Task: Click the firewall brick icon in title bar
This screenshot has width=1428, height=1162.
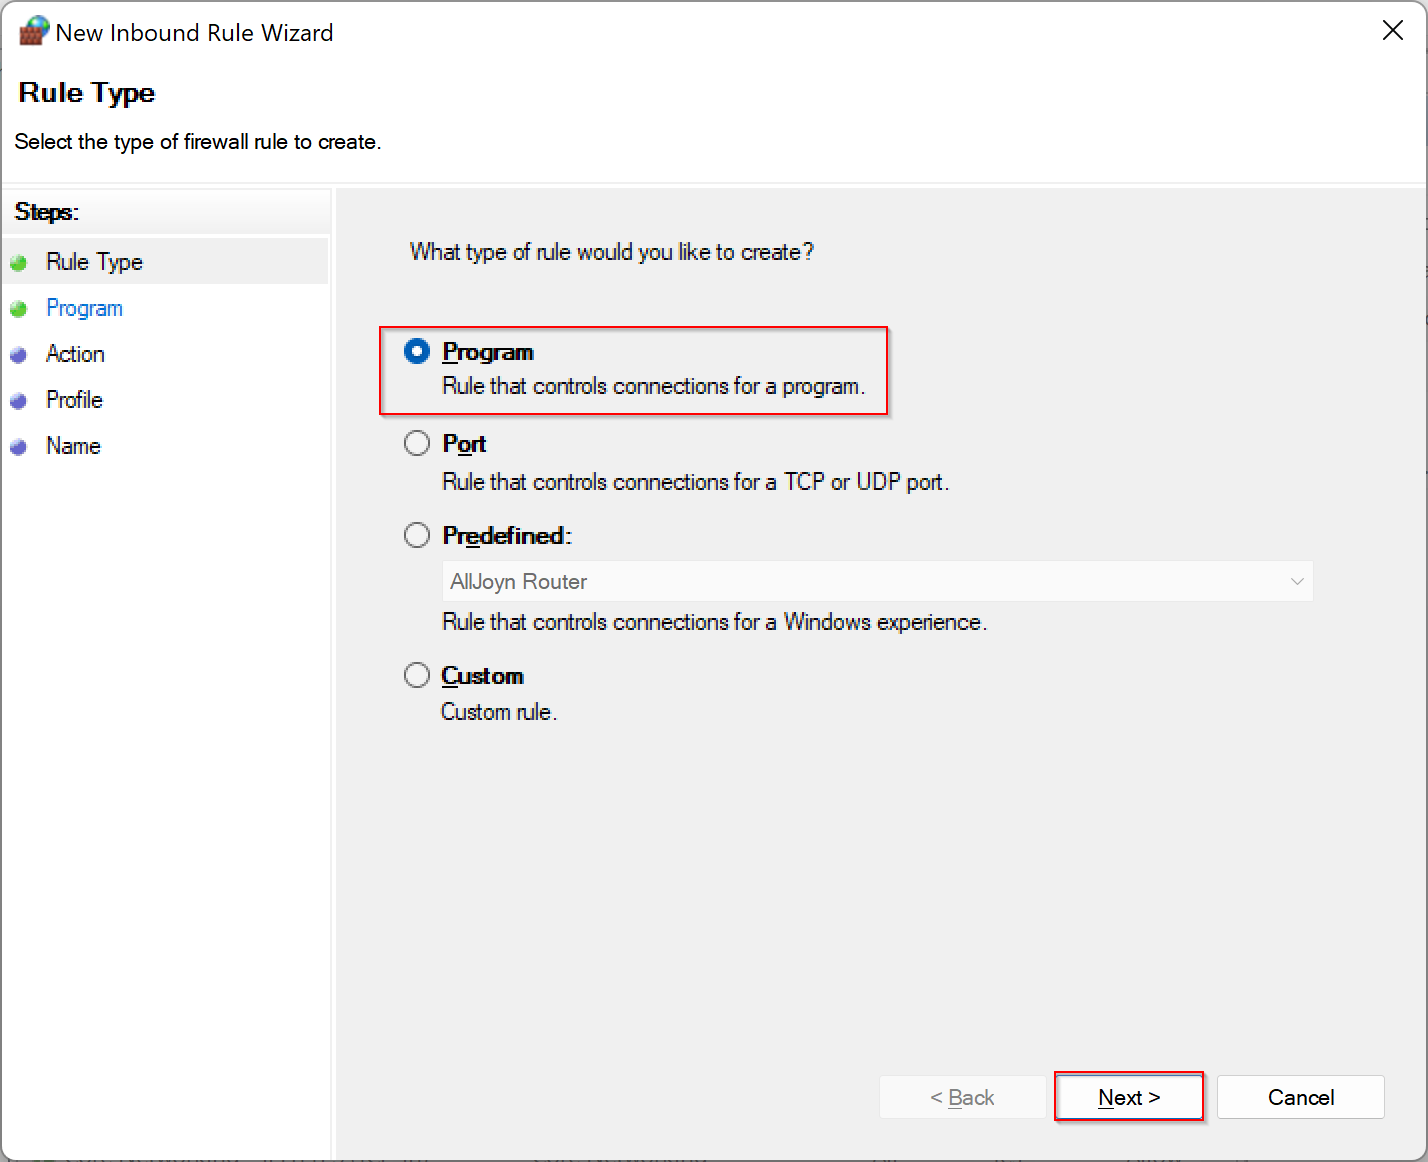Action: pyautogui.click(x=33, y=31)
